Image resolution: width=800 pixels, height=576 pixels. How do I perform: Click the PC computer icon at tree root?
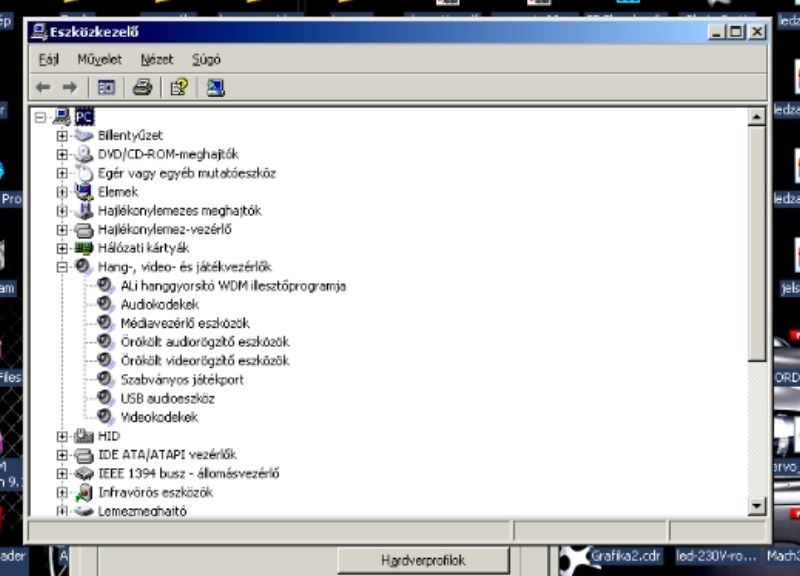[62, 117]
